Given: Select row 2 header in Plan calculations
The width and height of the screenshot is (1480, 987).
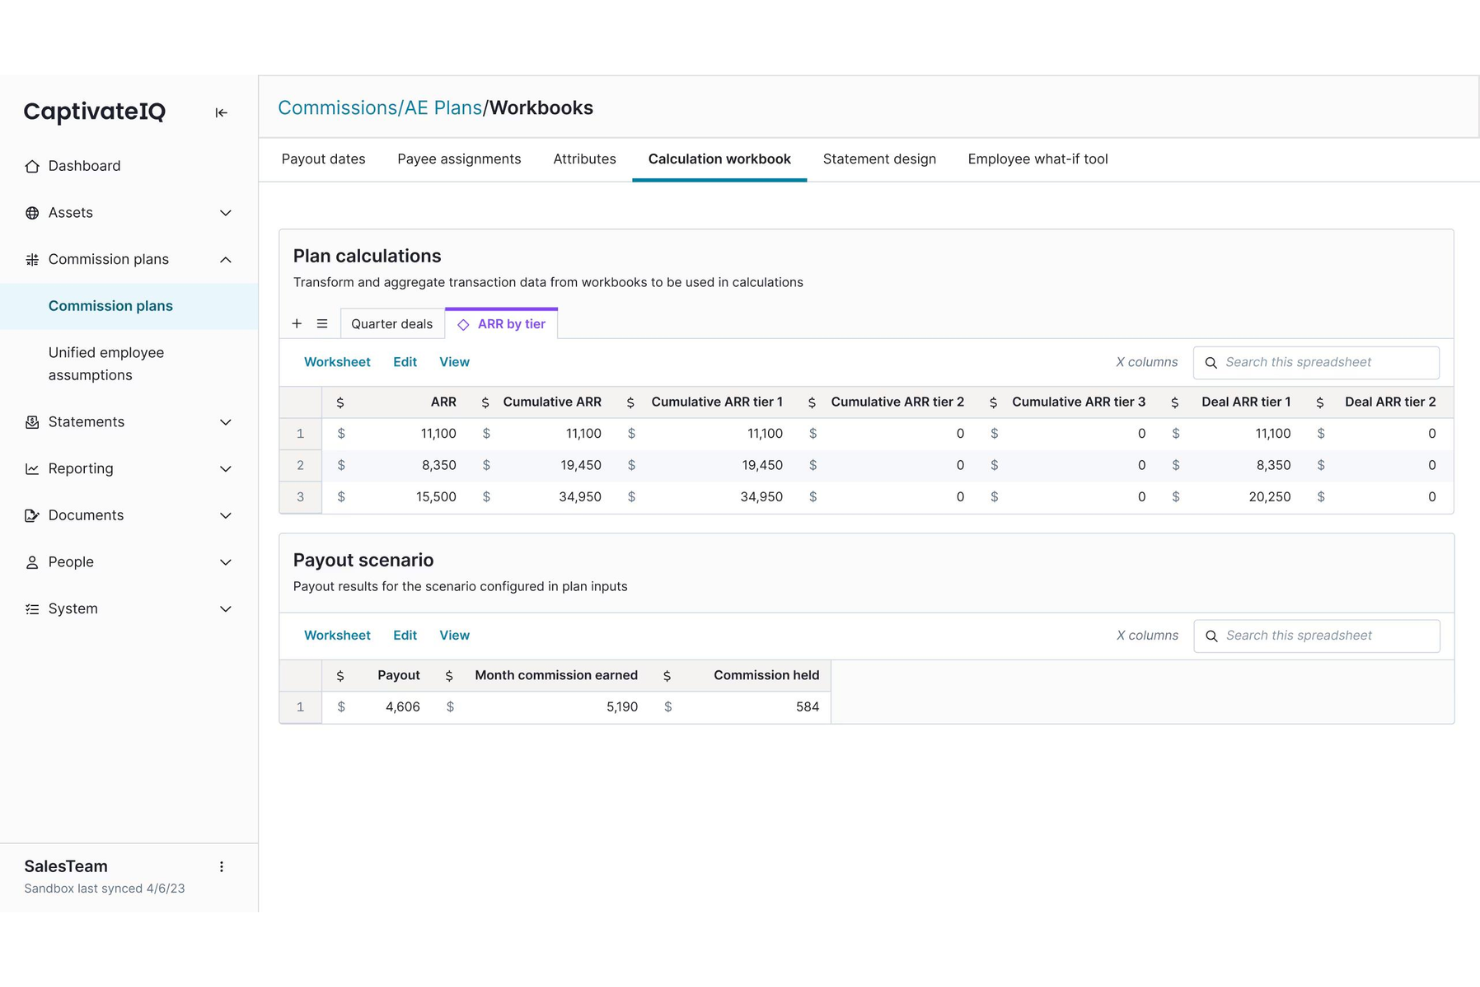Looking at the screenshot, I should pos(300,465).
